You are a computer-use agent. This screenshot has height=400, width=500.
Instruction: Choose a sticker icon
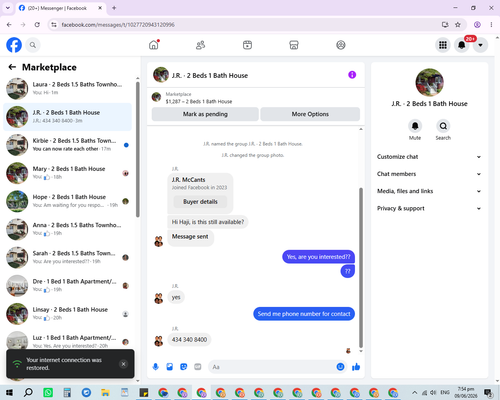pyautogui.click(x=184, y=367)
